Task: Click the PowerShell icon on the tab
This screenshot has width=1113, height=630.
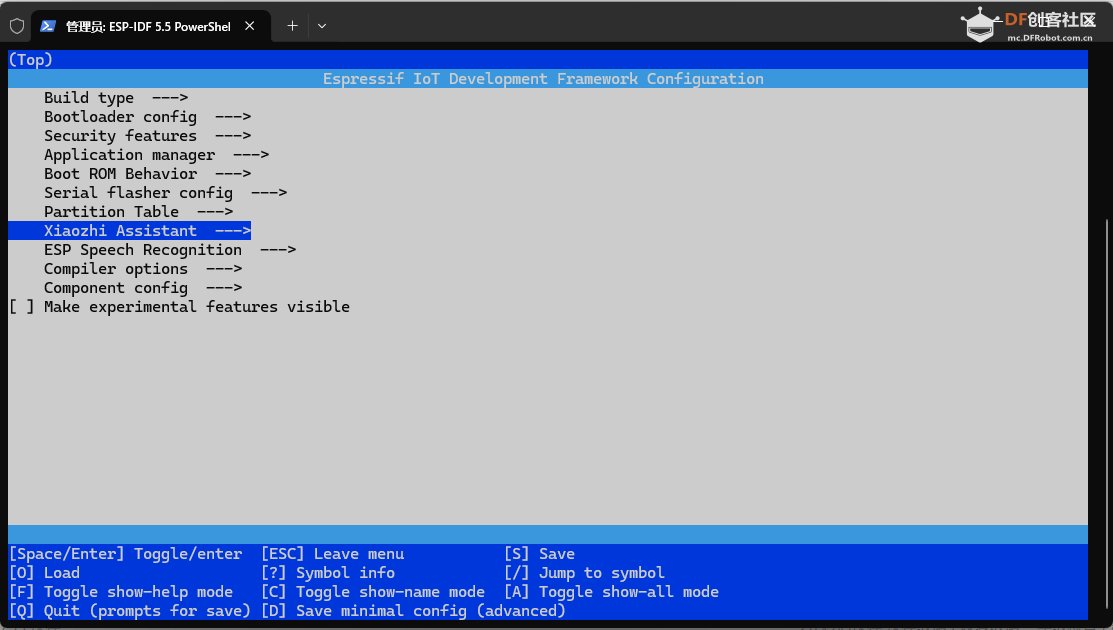Action: (48, 26)
